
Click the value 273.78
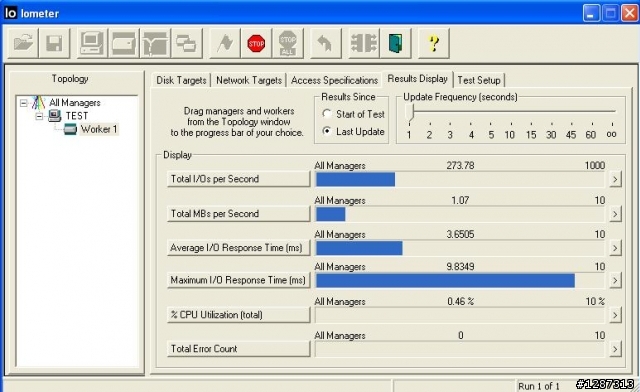[x=460, y=165]
